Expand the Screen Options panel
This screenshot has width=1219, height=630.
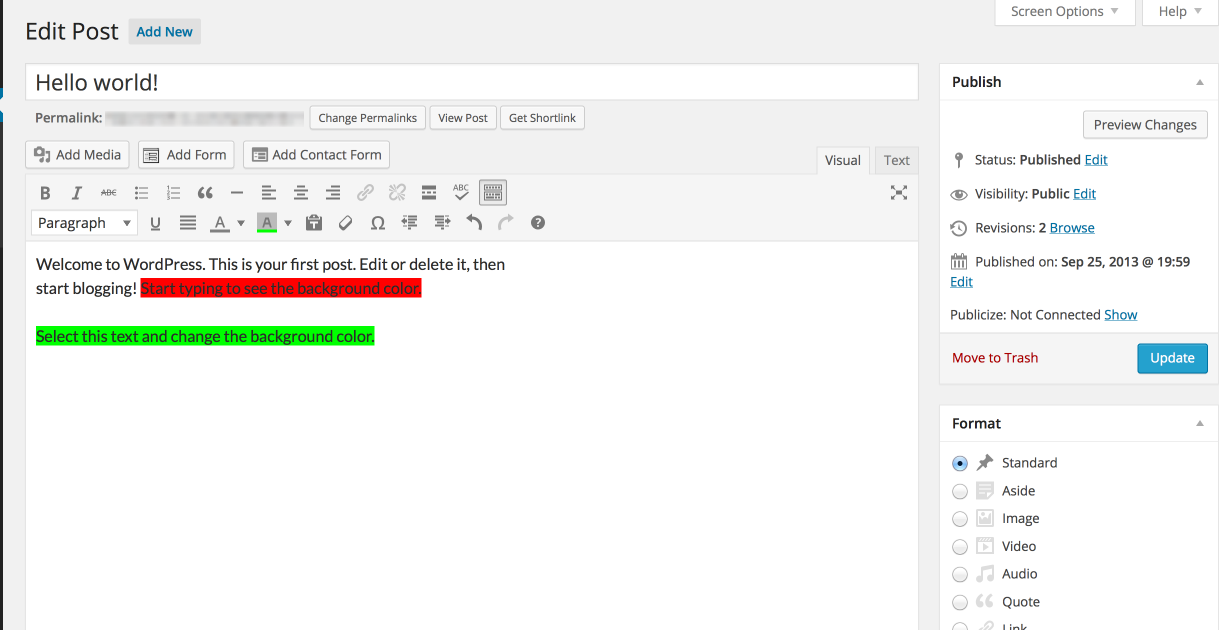(x=1065, y=12)
